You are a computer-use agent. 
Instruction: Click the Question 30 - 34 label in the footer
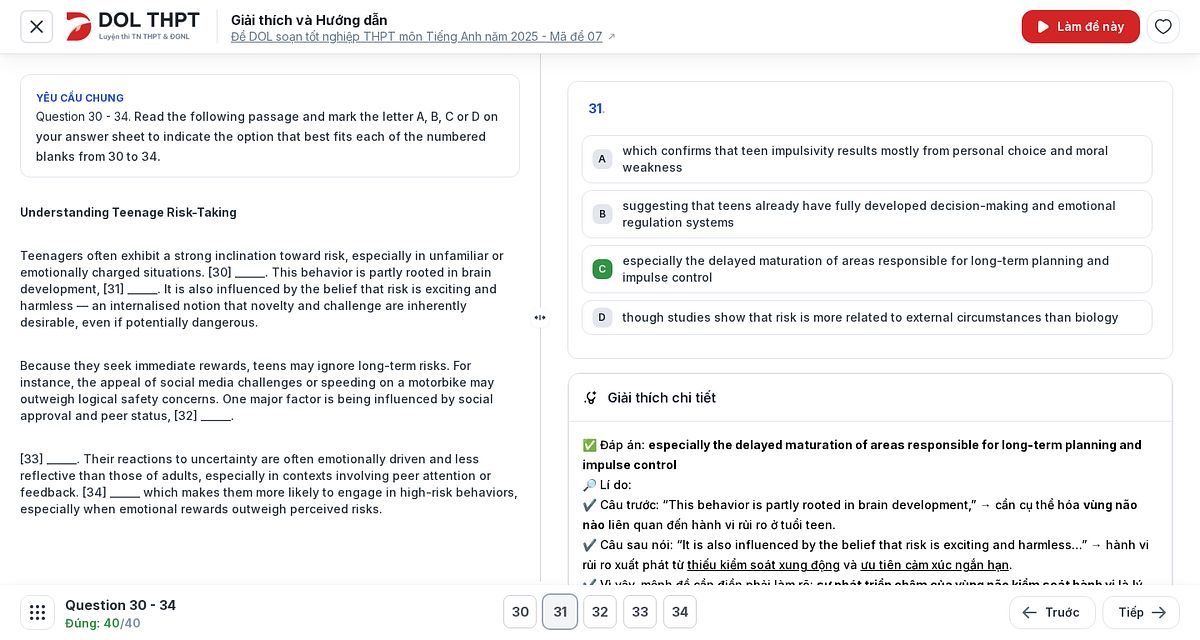pyautogui.click(x=120, y=605)
